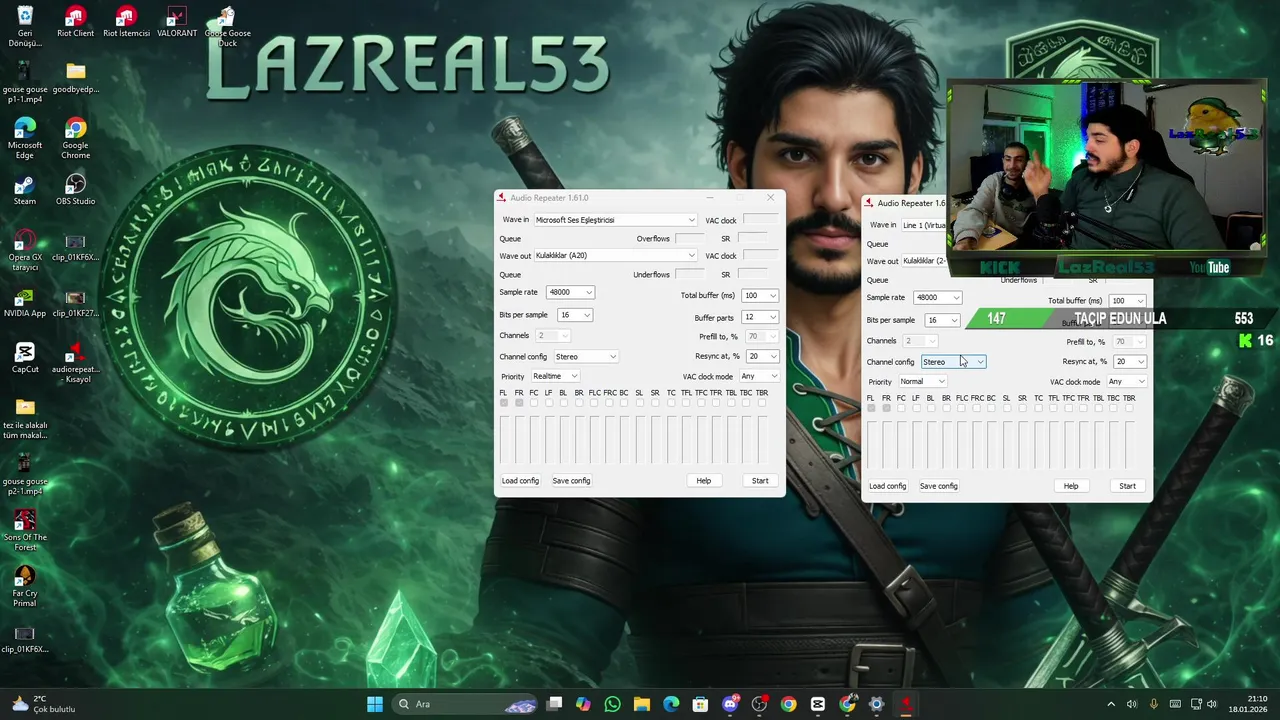This screenshot has width=1280, height=720.
Task: Select the Sons Of The Forest icon
Action: pos(25,530)
